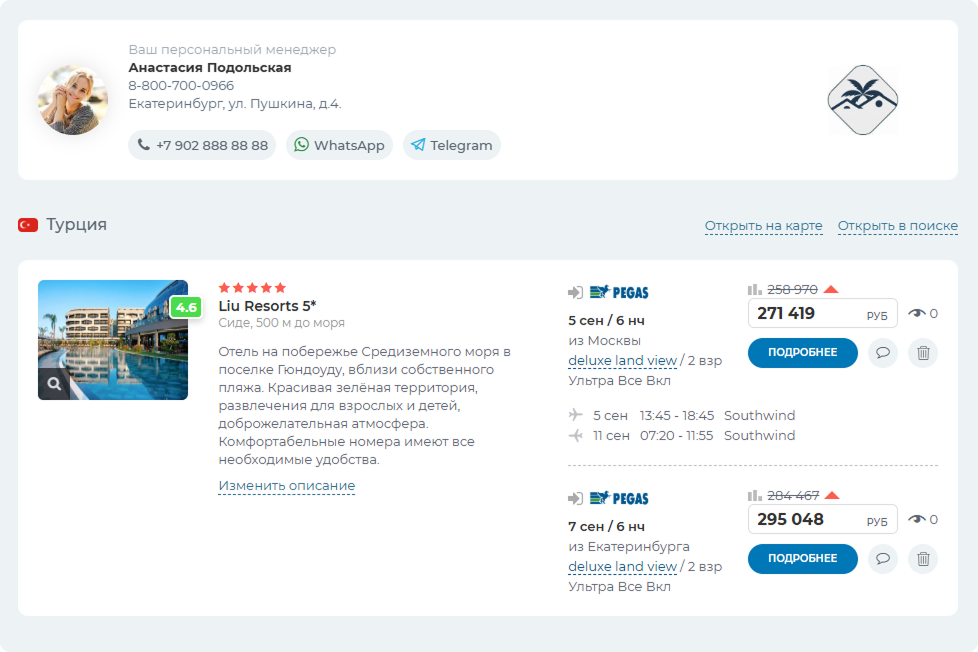Screen dimensions: 978x652
Task: Toggle visibility eye for first tour offer
Action: pos(917,313)
